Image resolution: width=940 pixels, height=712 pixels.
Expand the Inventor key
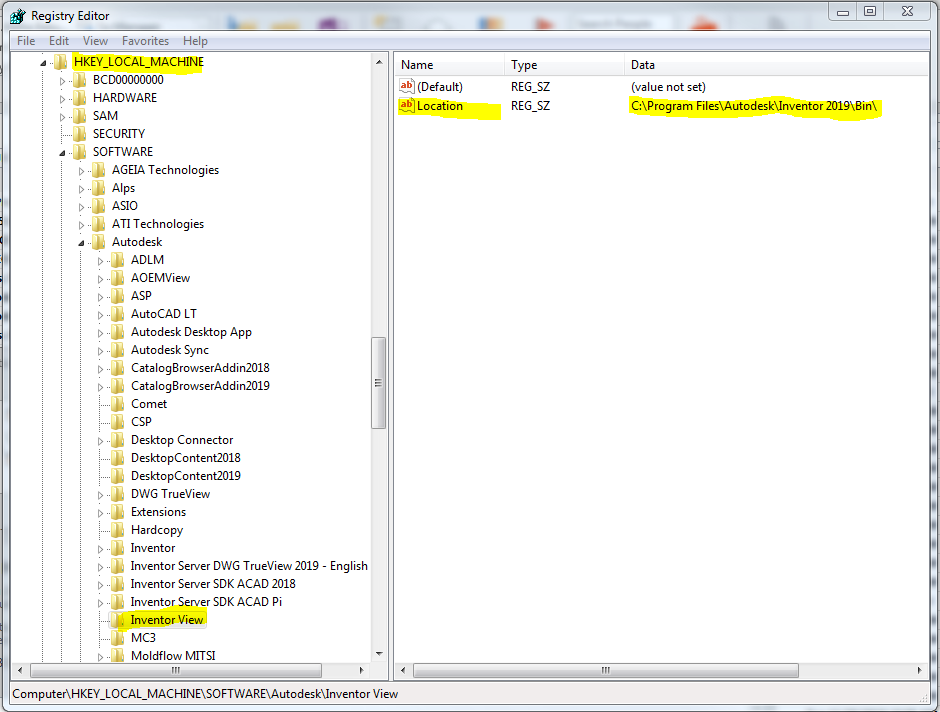[x=101, y=549]
